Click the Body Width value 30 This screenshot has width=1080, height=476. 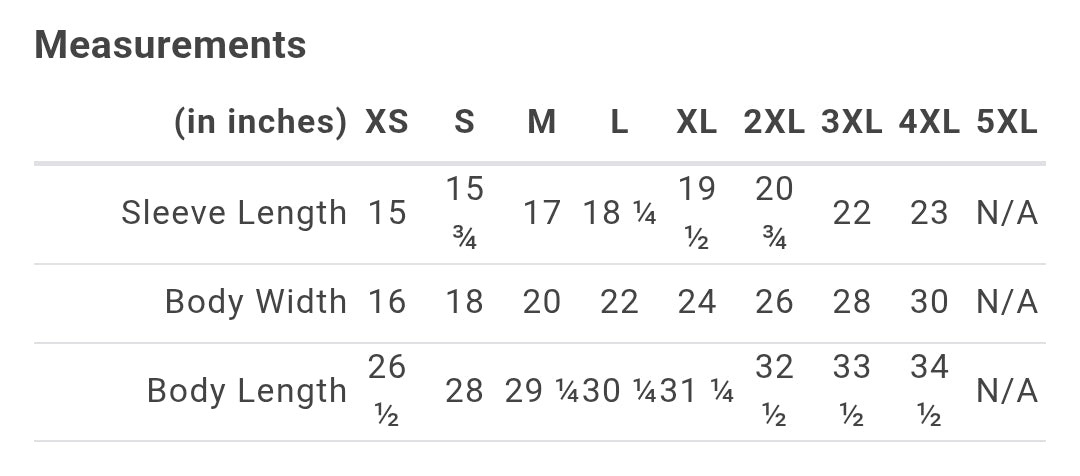[x=929, y=302]
